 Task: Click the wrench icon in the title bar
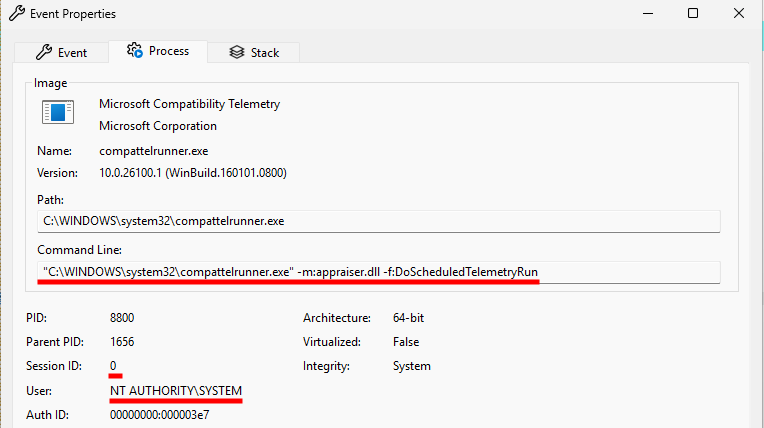point(17,13)
